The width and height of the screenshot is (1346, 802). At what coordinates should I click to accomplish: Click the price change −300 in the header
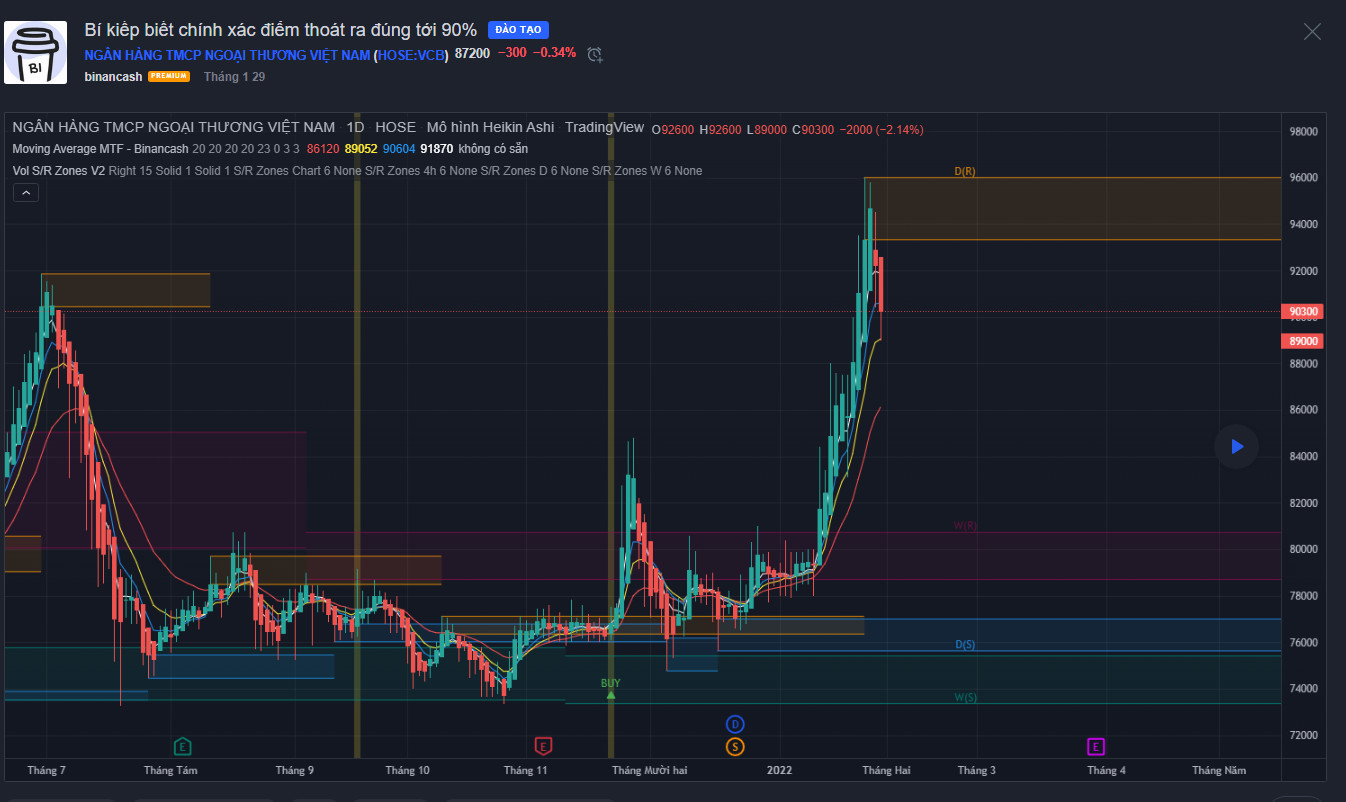(x=512, y=53)
